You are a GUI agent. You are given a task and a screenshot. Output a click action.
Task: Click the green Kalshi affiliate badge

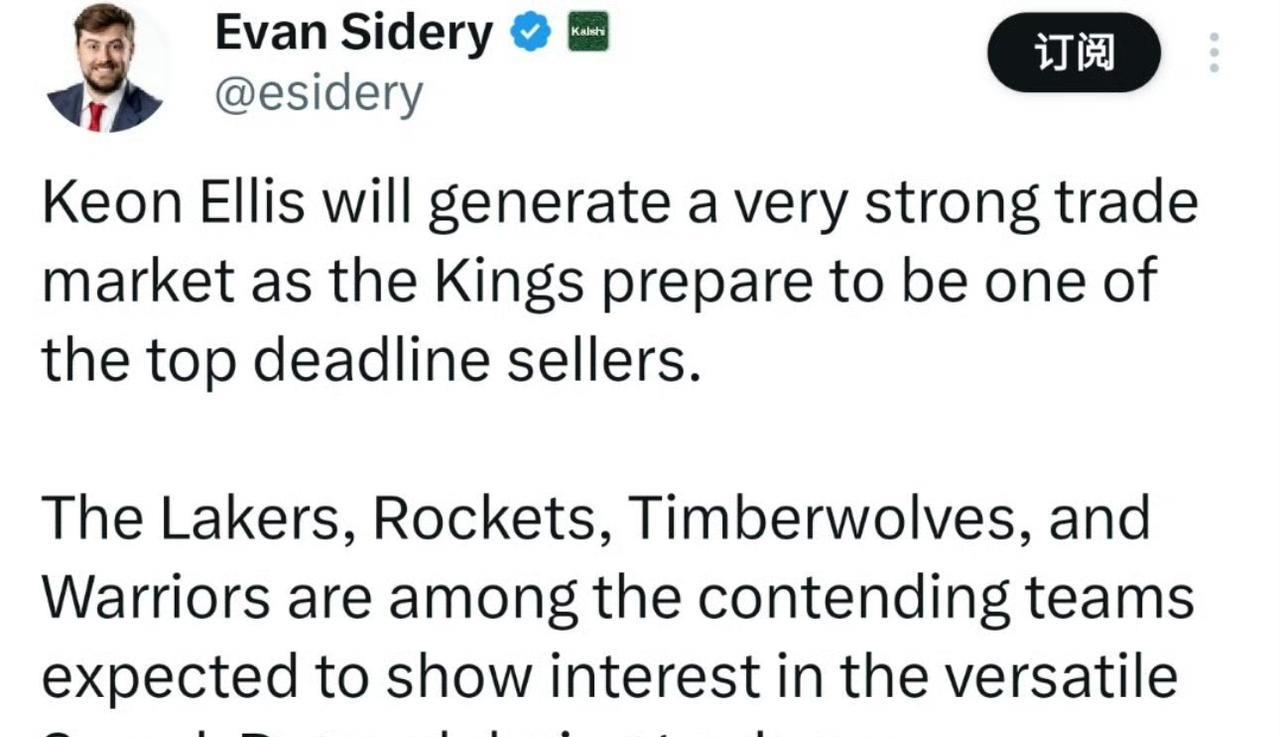click(588, 34)
